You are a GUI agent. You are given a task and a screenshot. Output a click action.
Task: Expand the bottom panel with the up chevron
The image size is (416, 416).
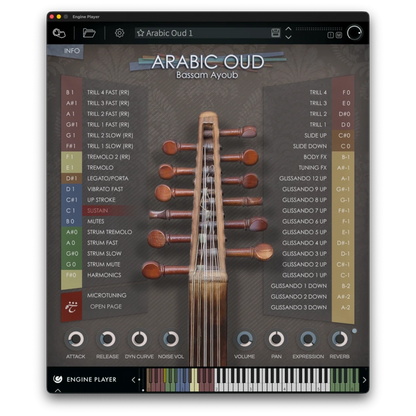point(58,390)
